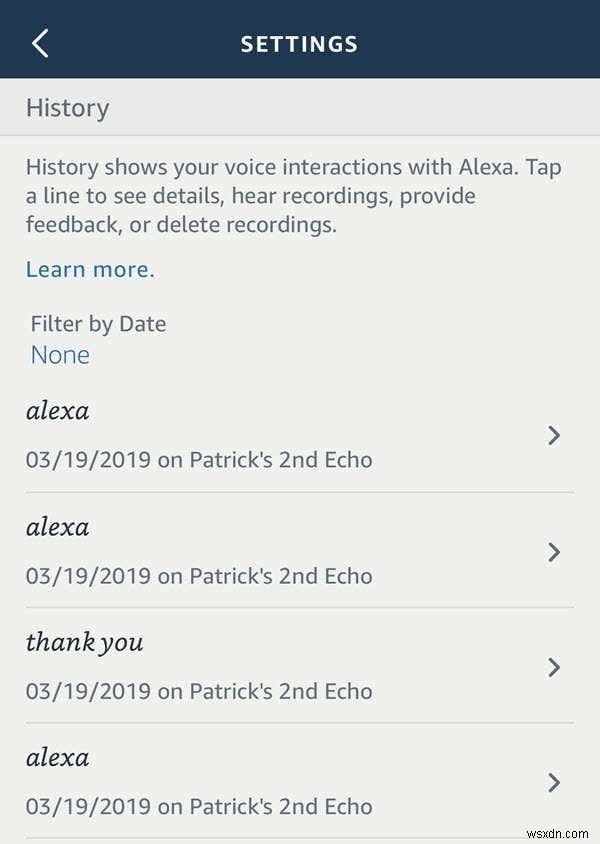Tap the SETTINGS title bar
Image resolution: width=600 pixels, height=844 pixels.
click(x=300, y=43)
